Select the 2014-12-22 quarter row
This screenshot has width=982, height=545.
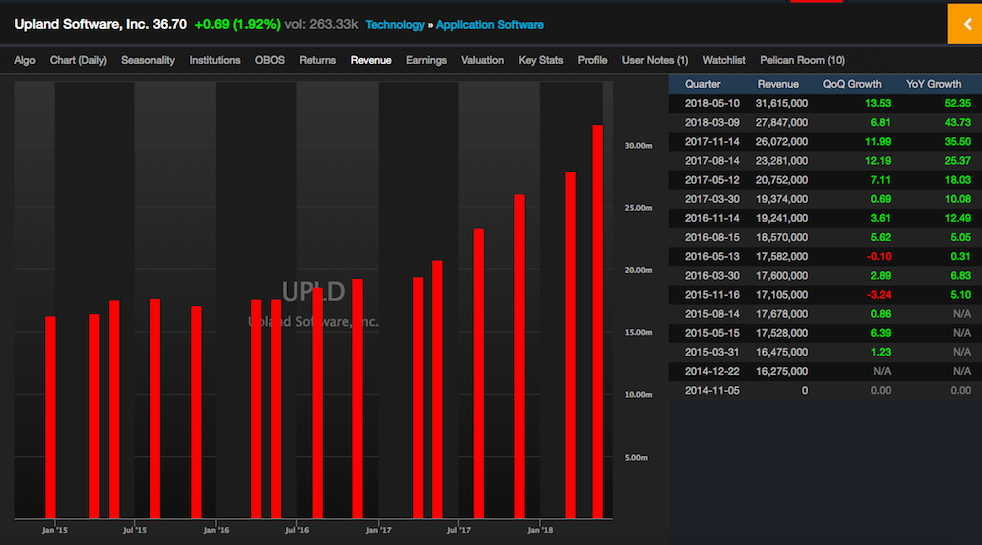tap(825, 371)
